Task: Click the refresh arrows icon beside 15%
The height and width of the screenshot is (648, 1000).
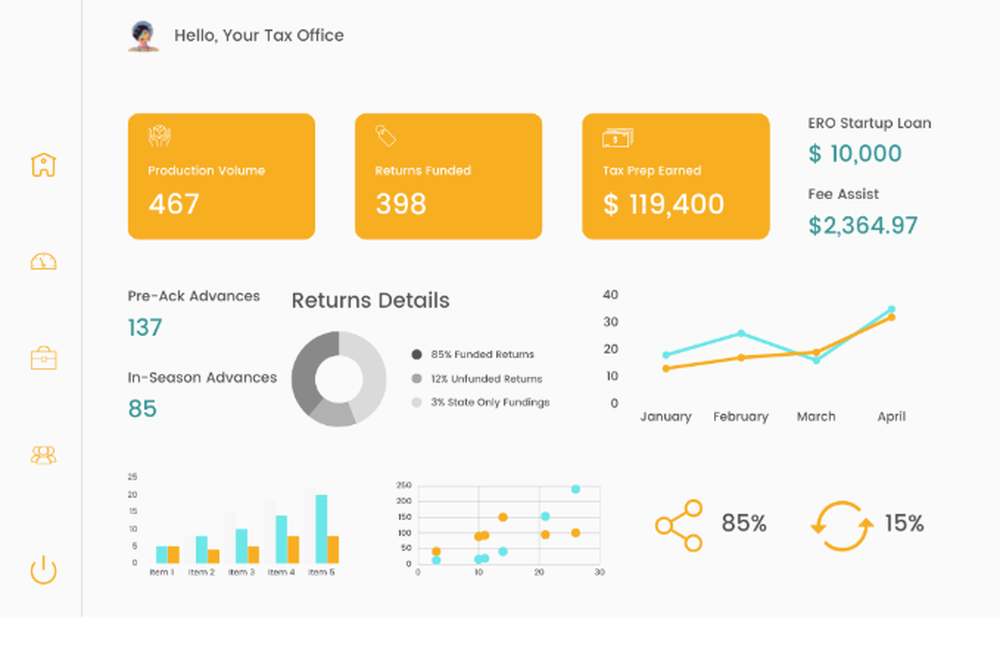Action: tap(840, 522)
